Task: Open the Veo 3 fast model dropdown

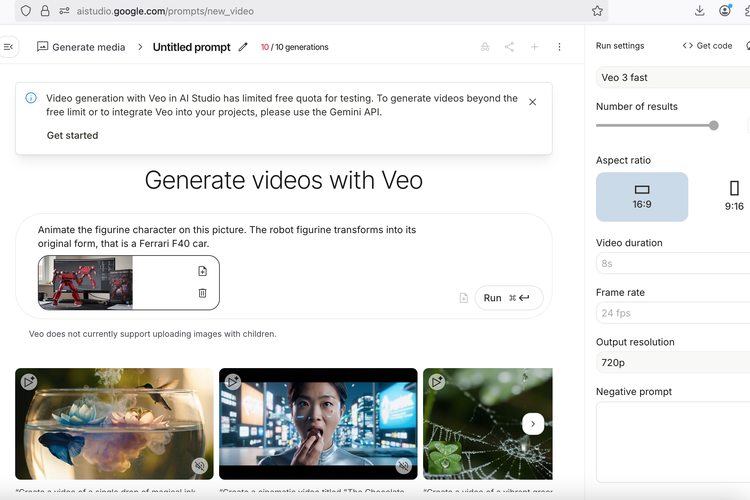Action: click(673, 78)
